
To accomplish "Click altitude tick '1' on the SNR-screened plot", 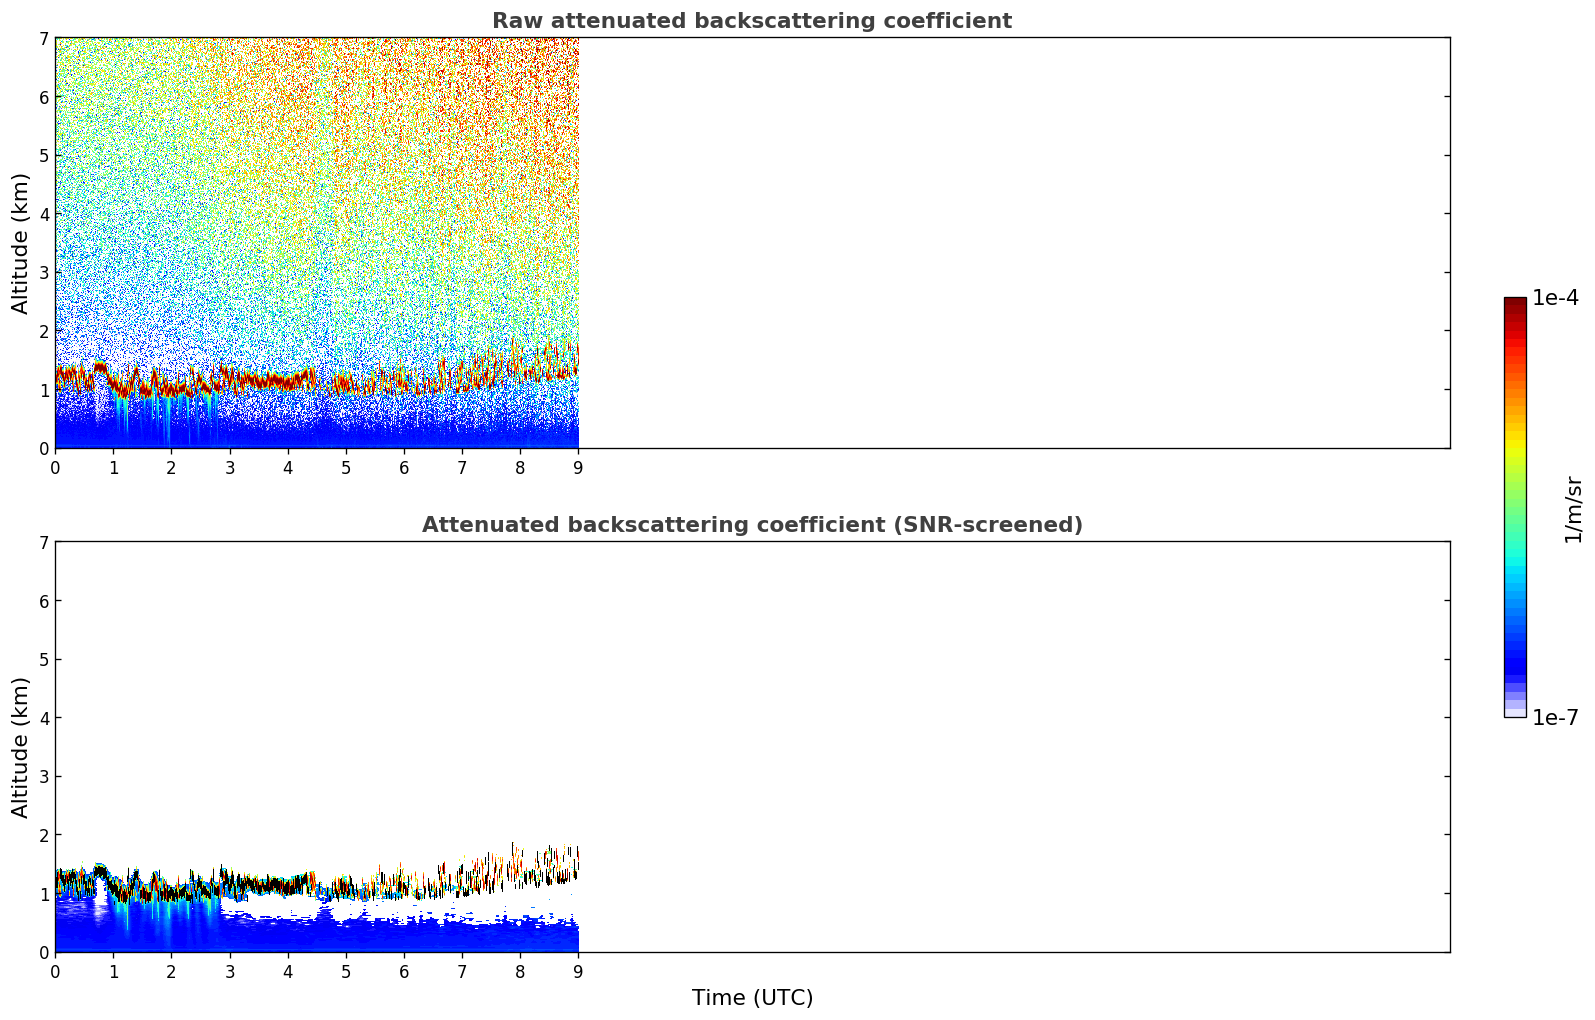I will pos(44,894).
